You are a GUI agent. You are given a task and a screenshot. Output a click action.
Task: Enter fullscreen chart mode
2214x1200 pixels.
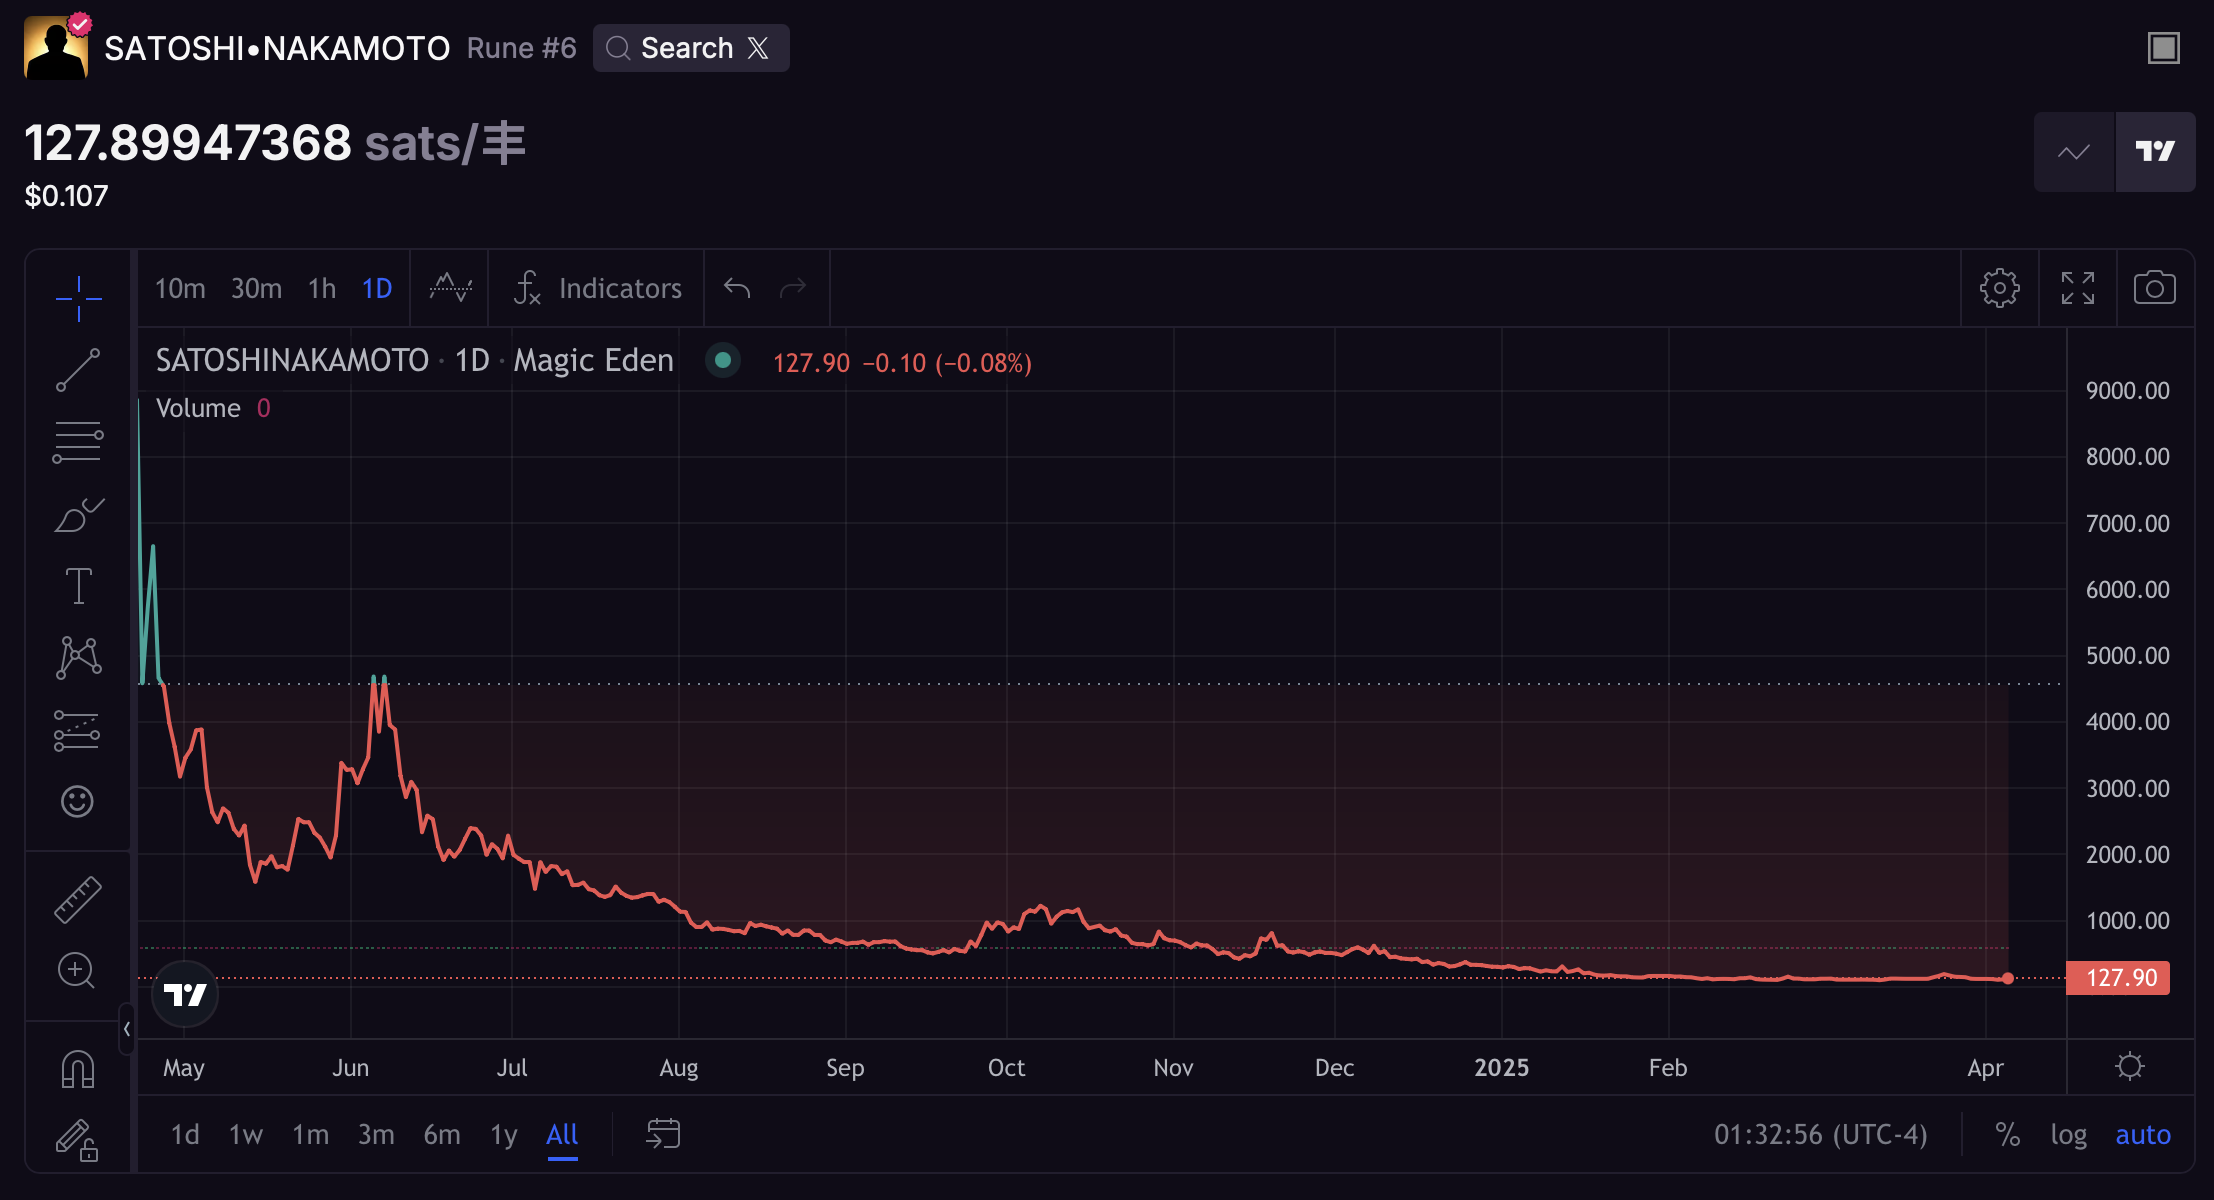click(x=2077, y=288)
